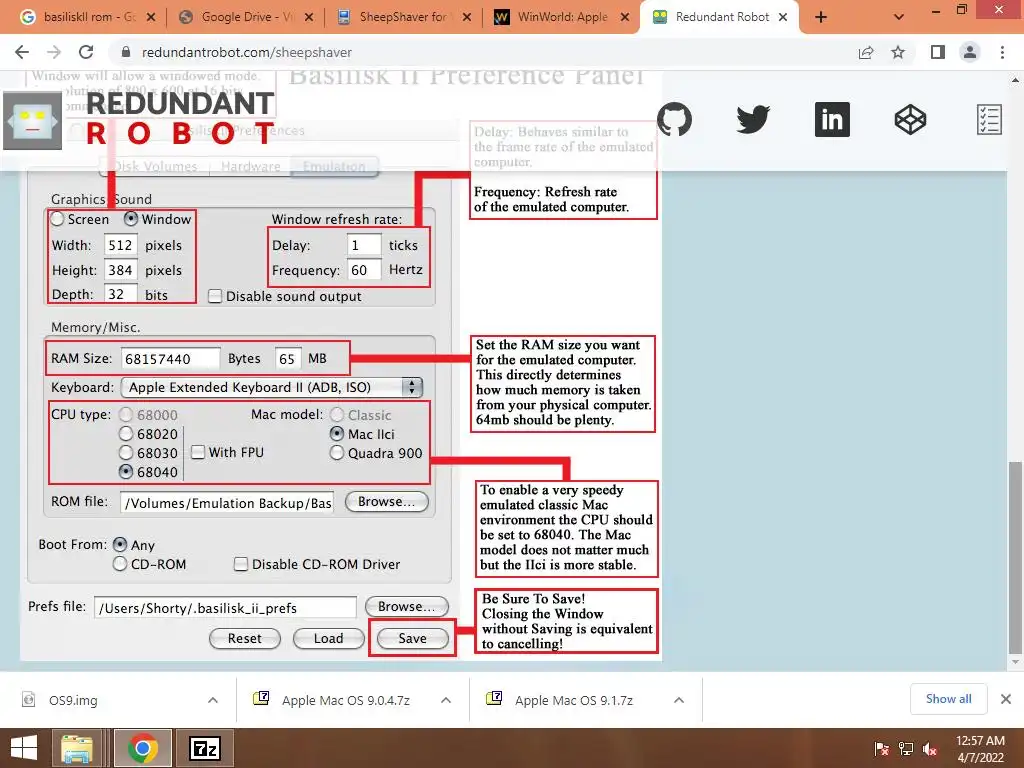1024x768 pixels.
Task: Close the downloads bar with the X
Action: click(1006, 699)
